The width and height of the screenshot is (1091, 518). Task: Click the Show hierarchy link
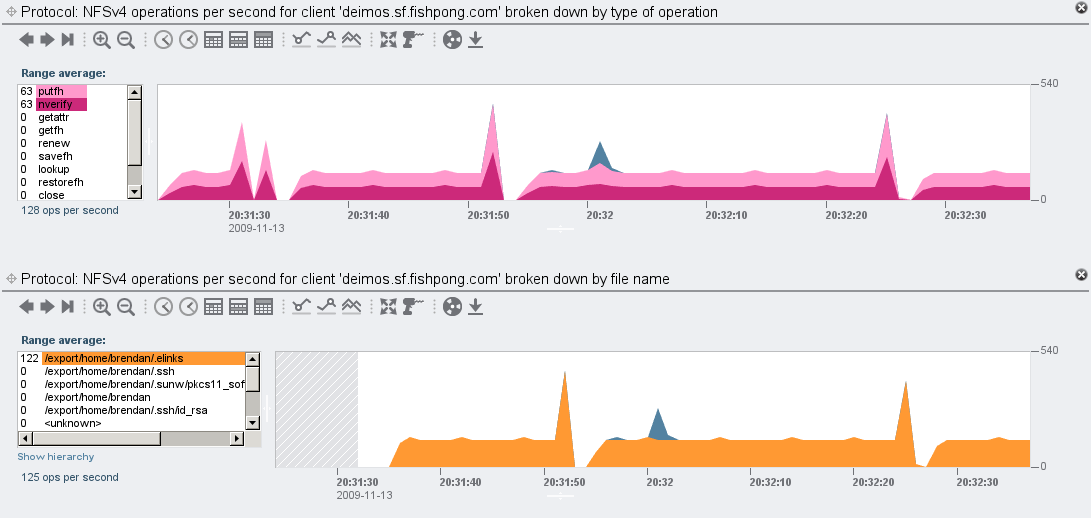[x=56, y=457]
